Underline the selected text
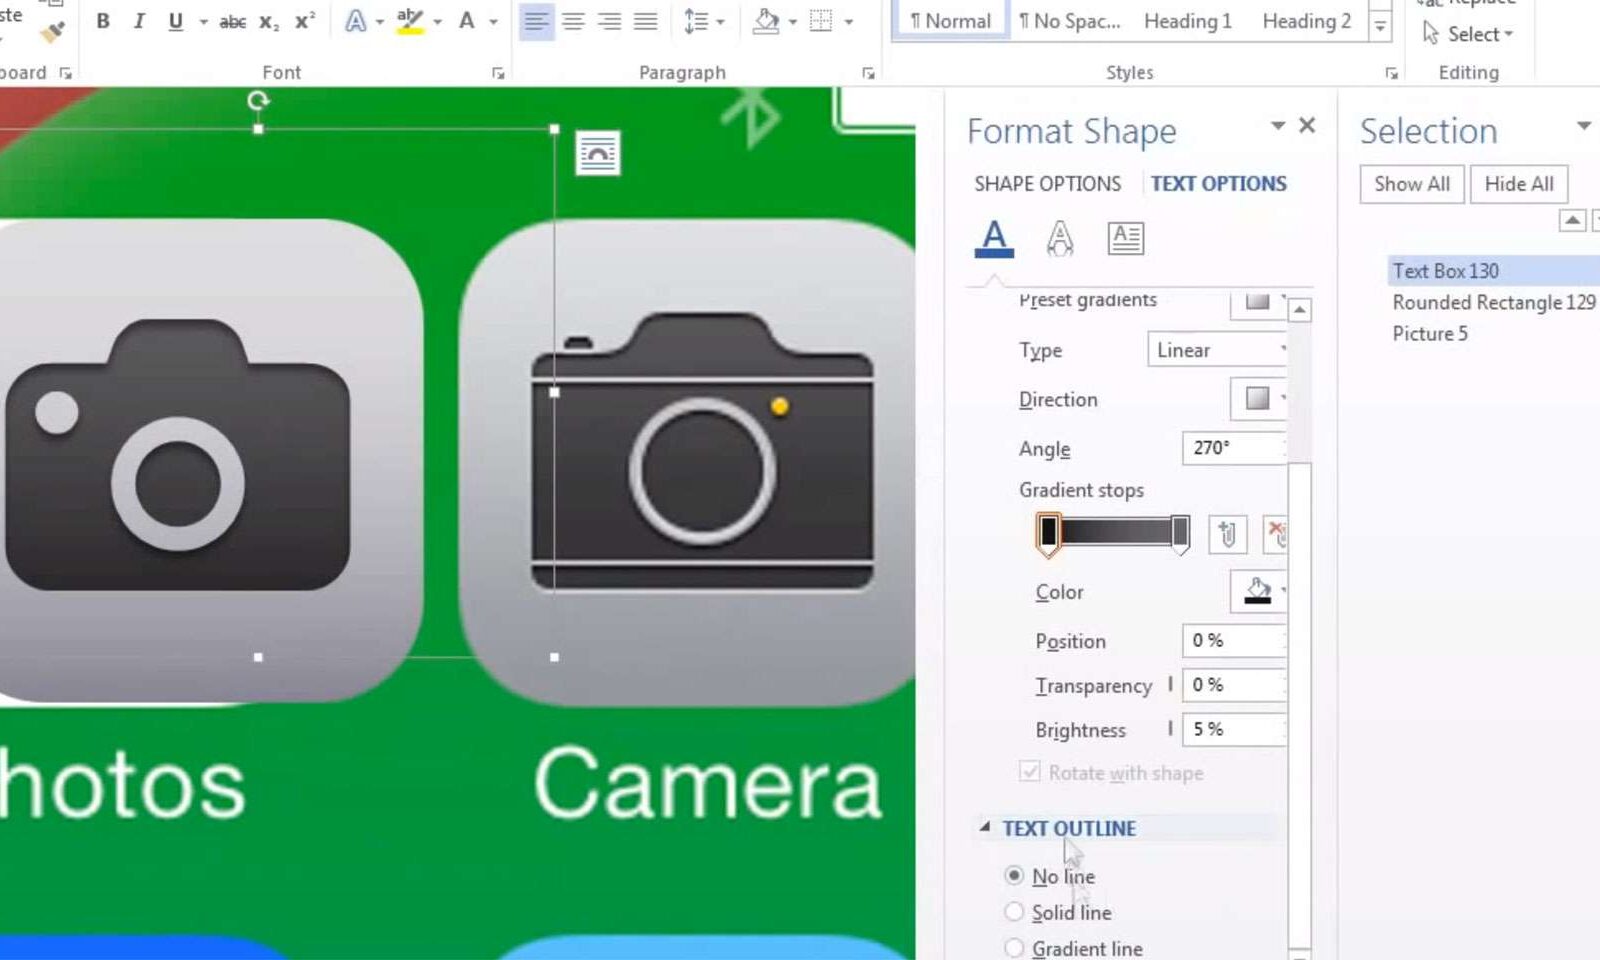The width and height of the screenshot is (1600, 960). pos(176,21)
